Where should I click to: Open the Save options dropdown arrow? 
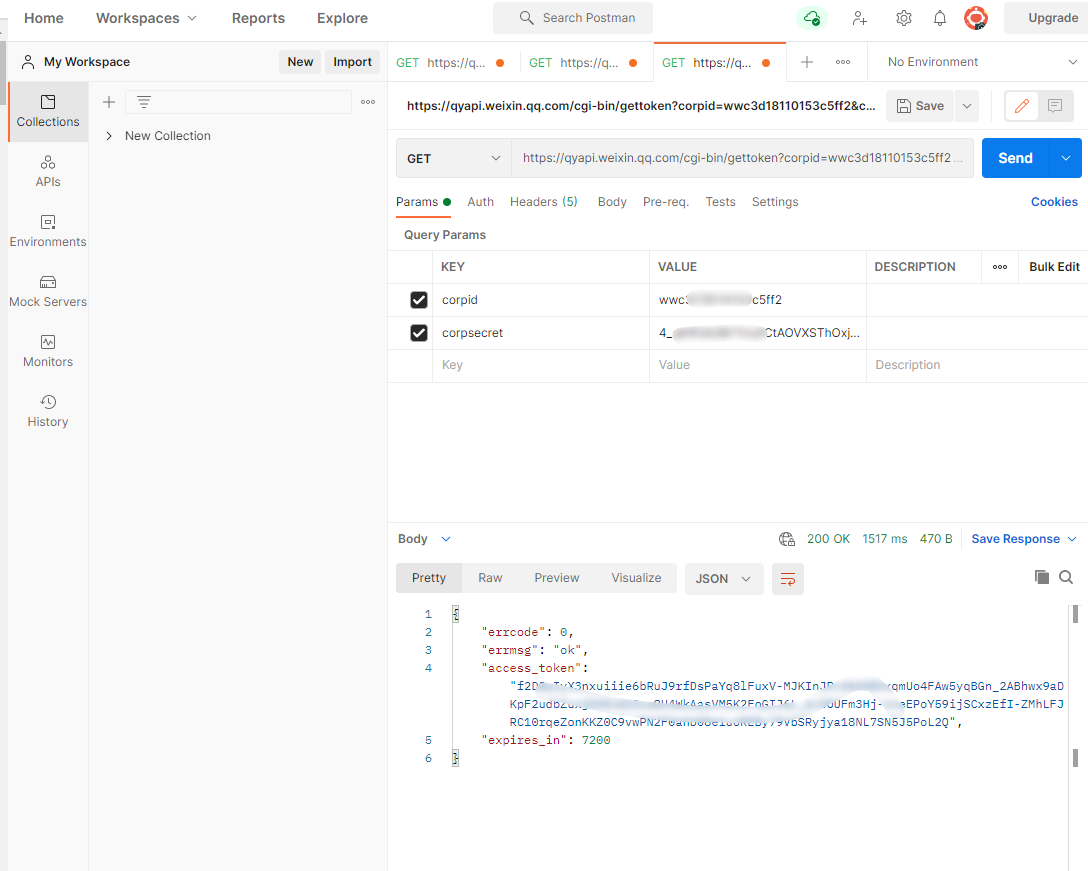click(967, 106)
